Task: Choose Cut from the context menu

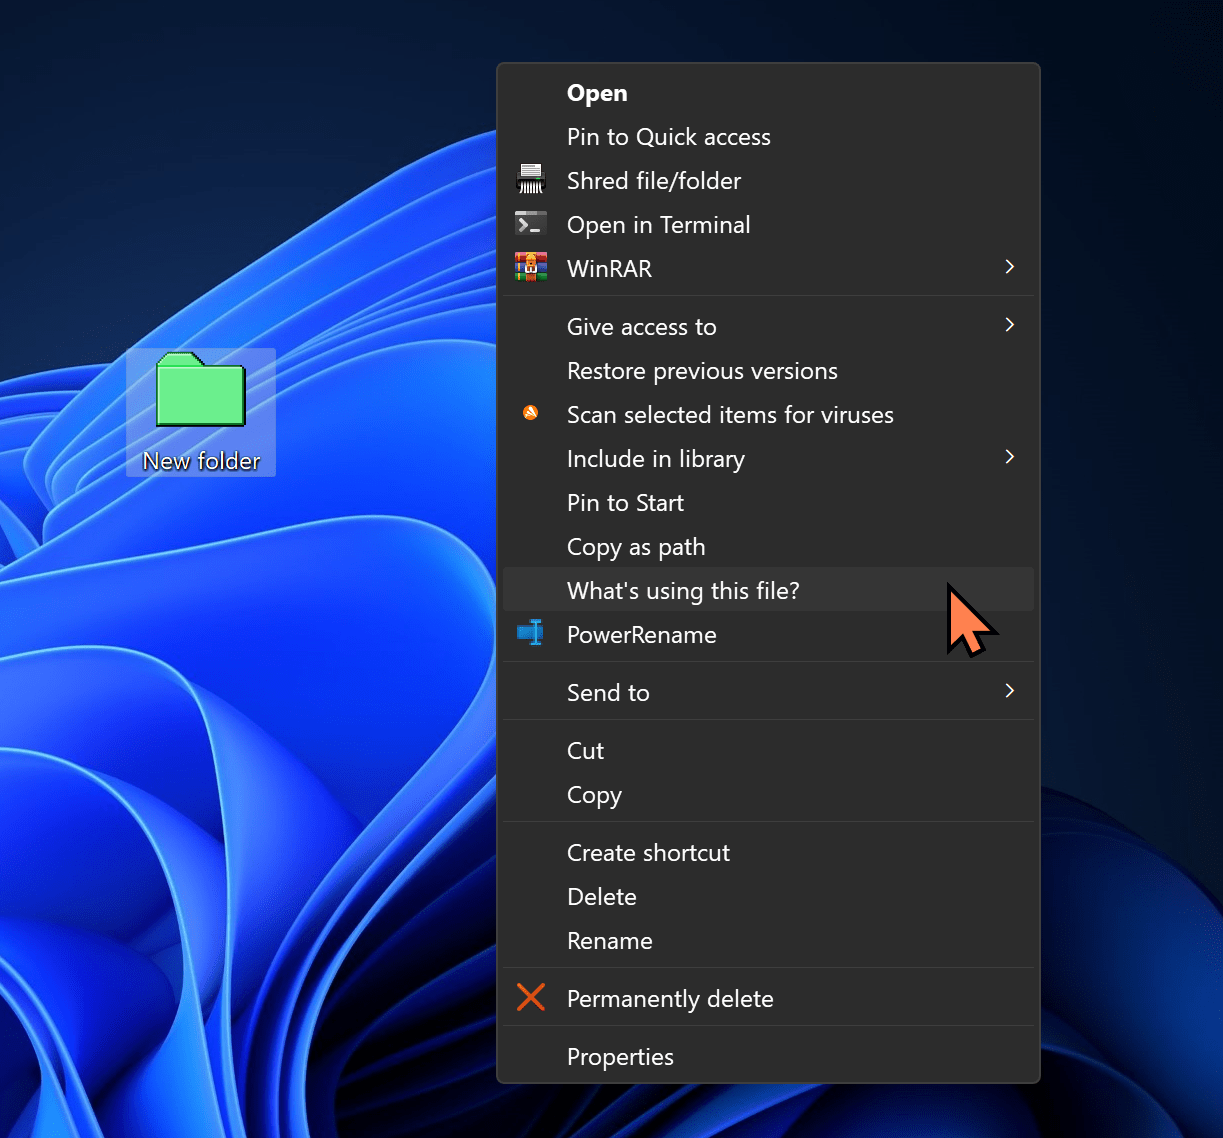Action: (585, 751)
